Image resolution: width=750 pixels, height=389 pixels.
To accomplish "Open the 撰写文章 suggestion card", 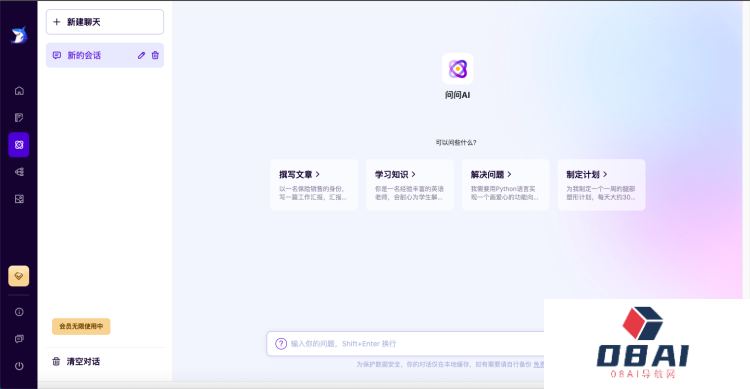I will pos(314,185).
